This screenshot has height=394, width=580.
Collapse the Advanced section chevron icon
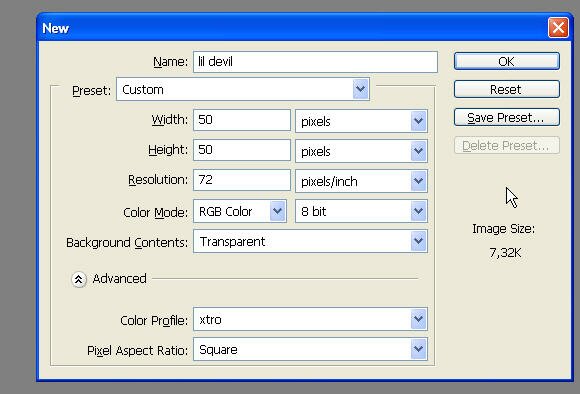click(79, 279)
